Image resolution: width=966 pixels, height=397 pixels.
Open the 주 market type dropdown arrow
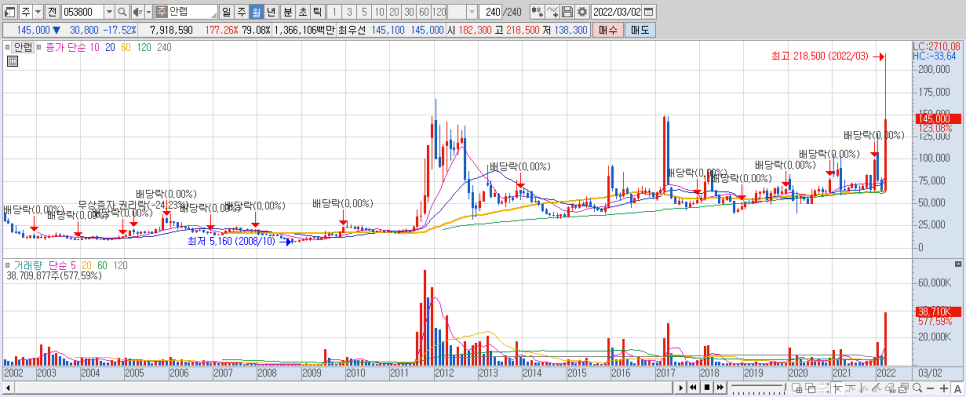click(x=38, y=12)
